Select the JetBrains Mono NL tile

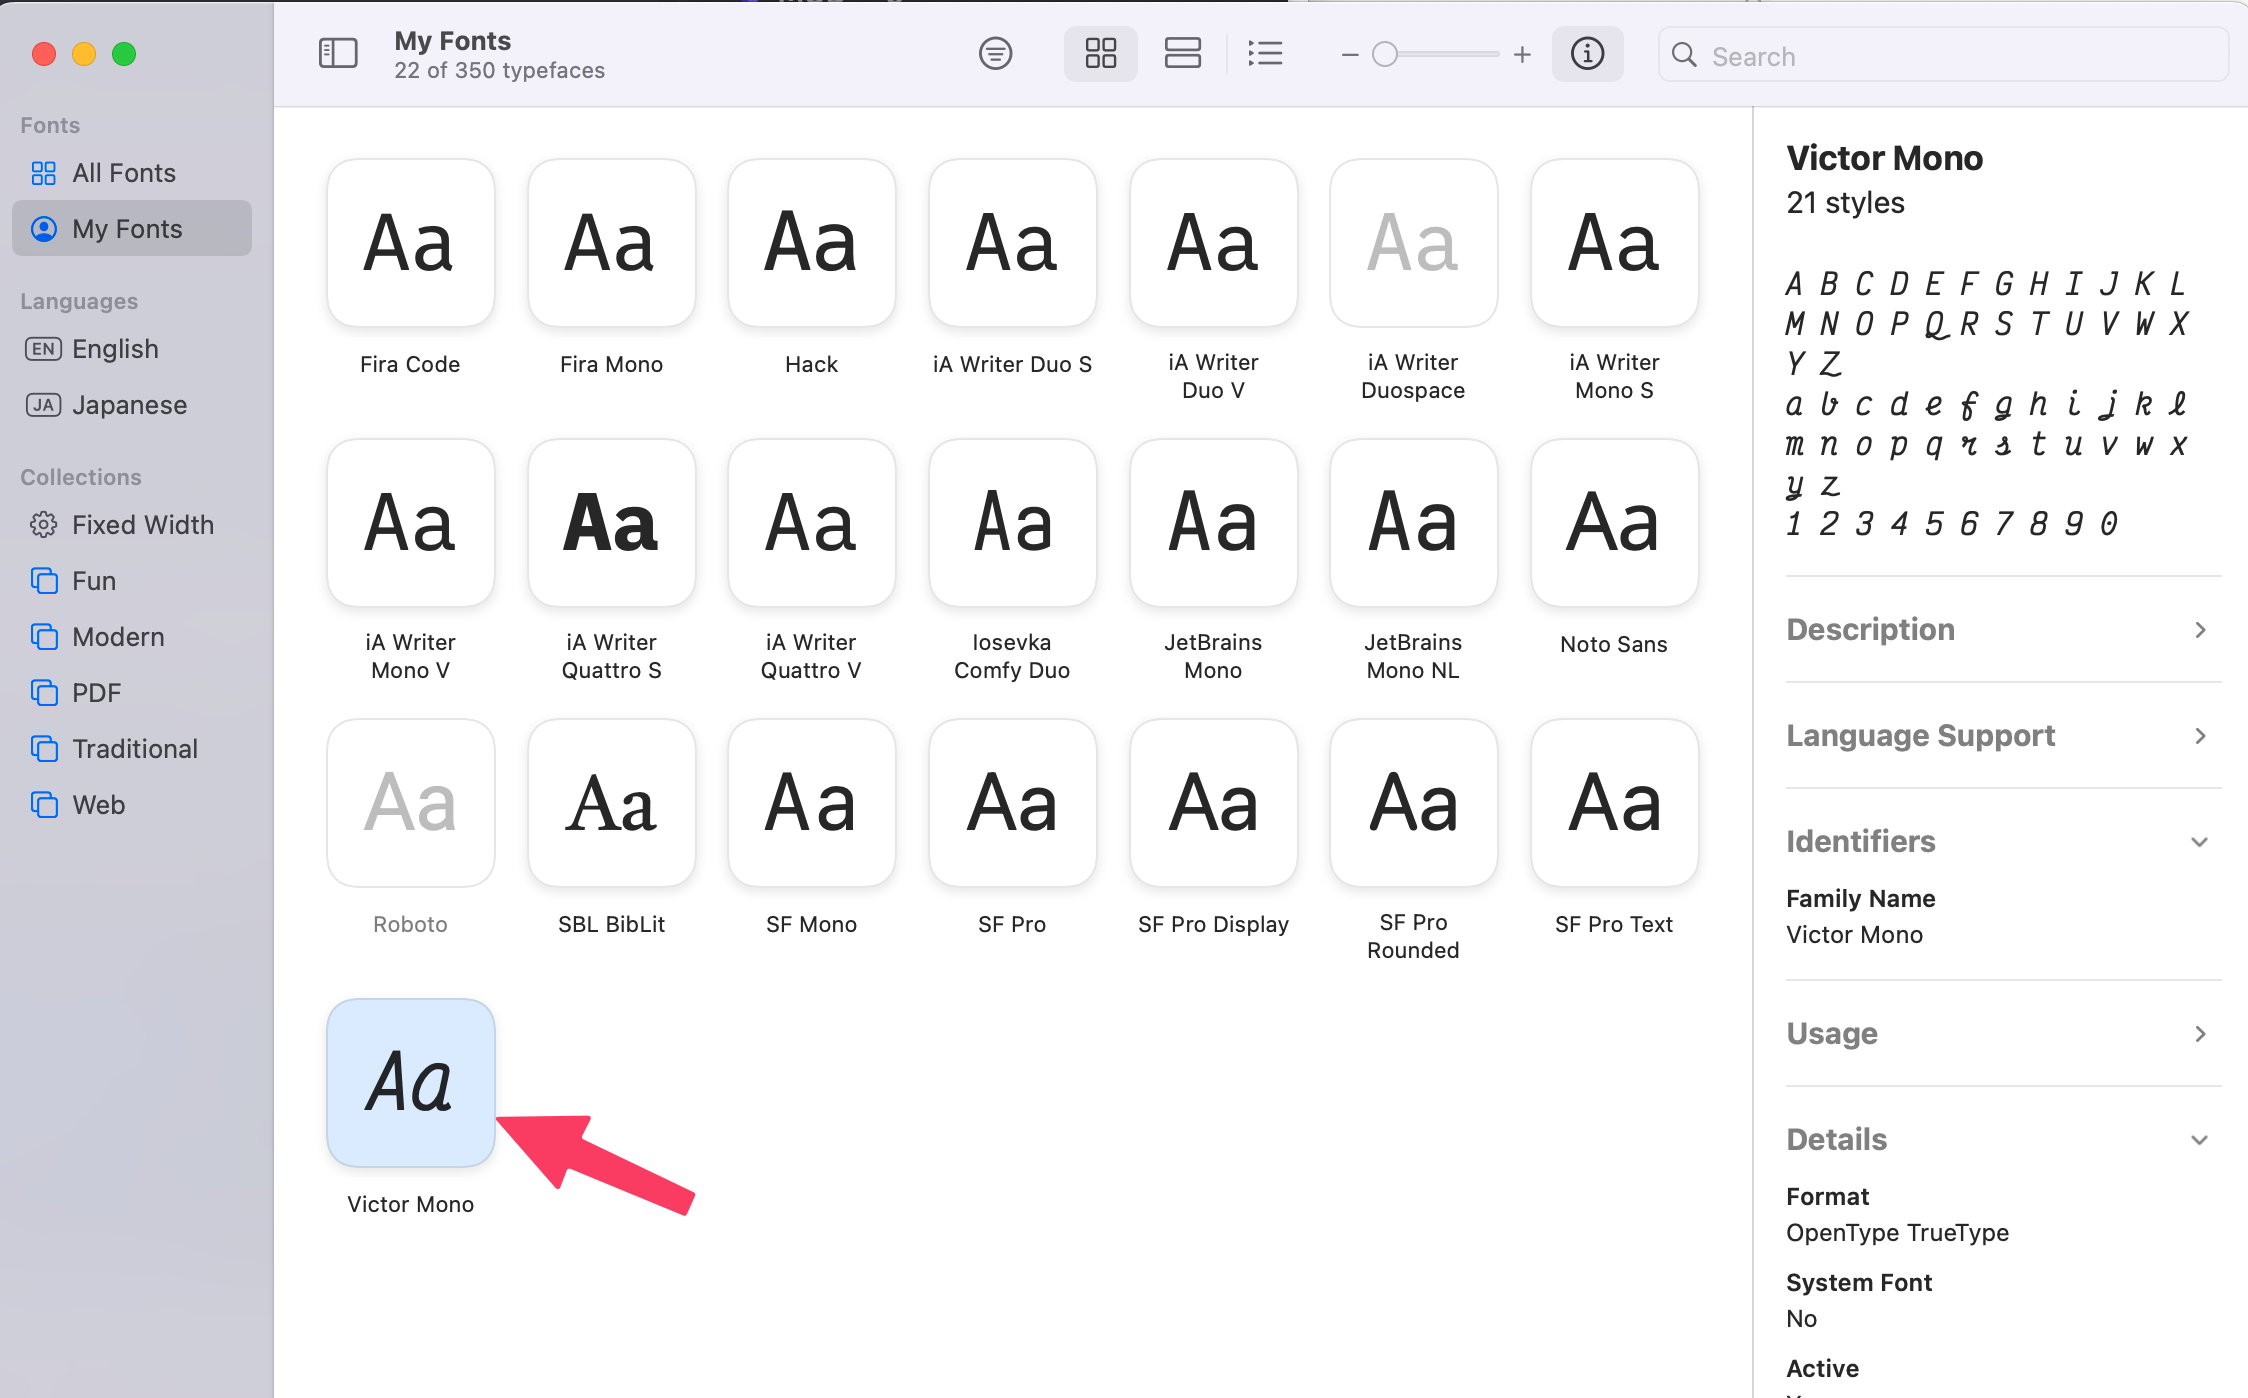click(x=1413, y=523)
